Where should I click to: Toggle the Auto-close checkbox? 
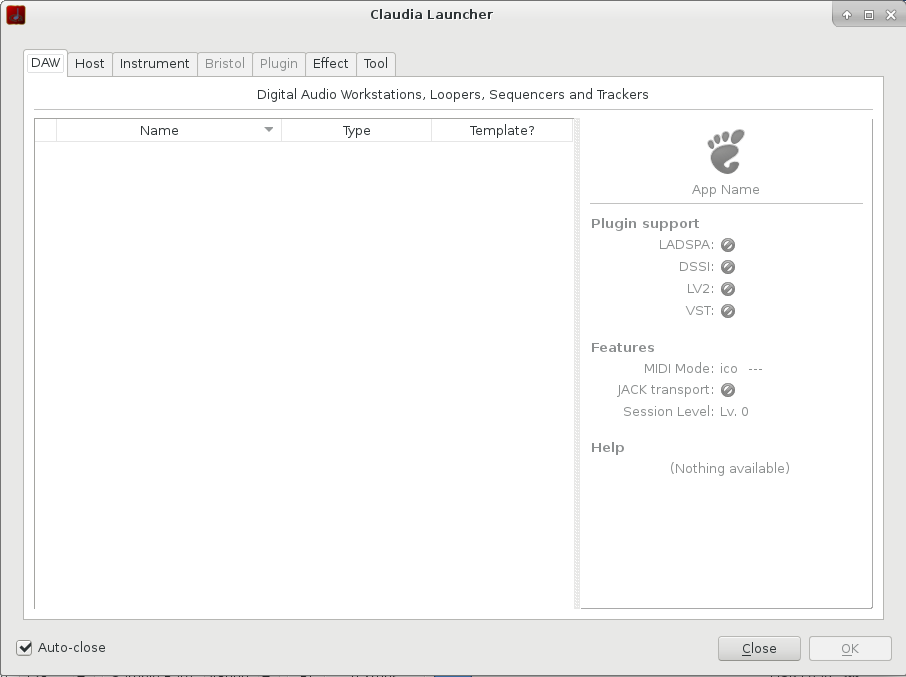[24, 648]
